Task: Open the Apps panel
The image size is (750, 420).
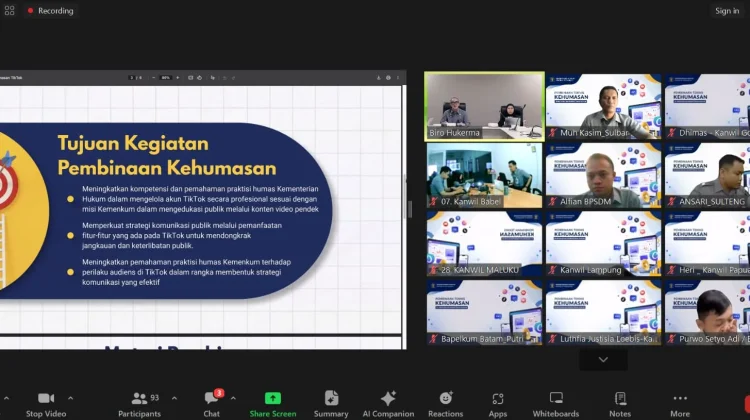Action: 497,404
